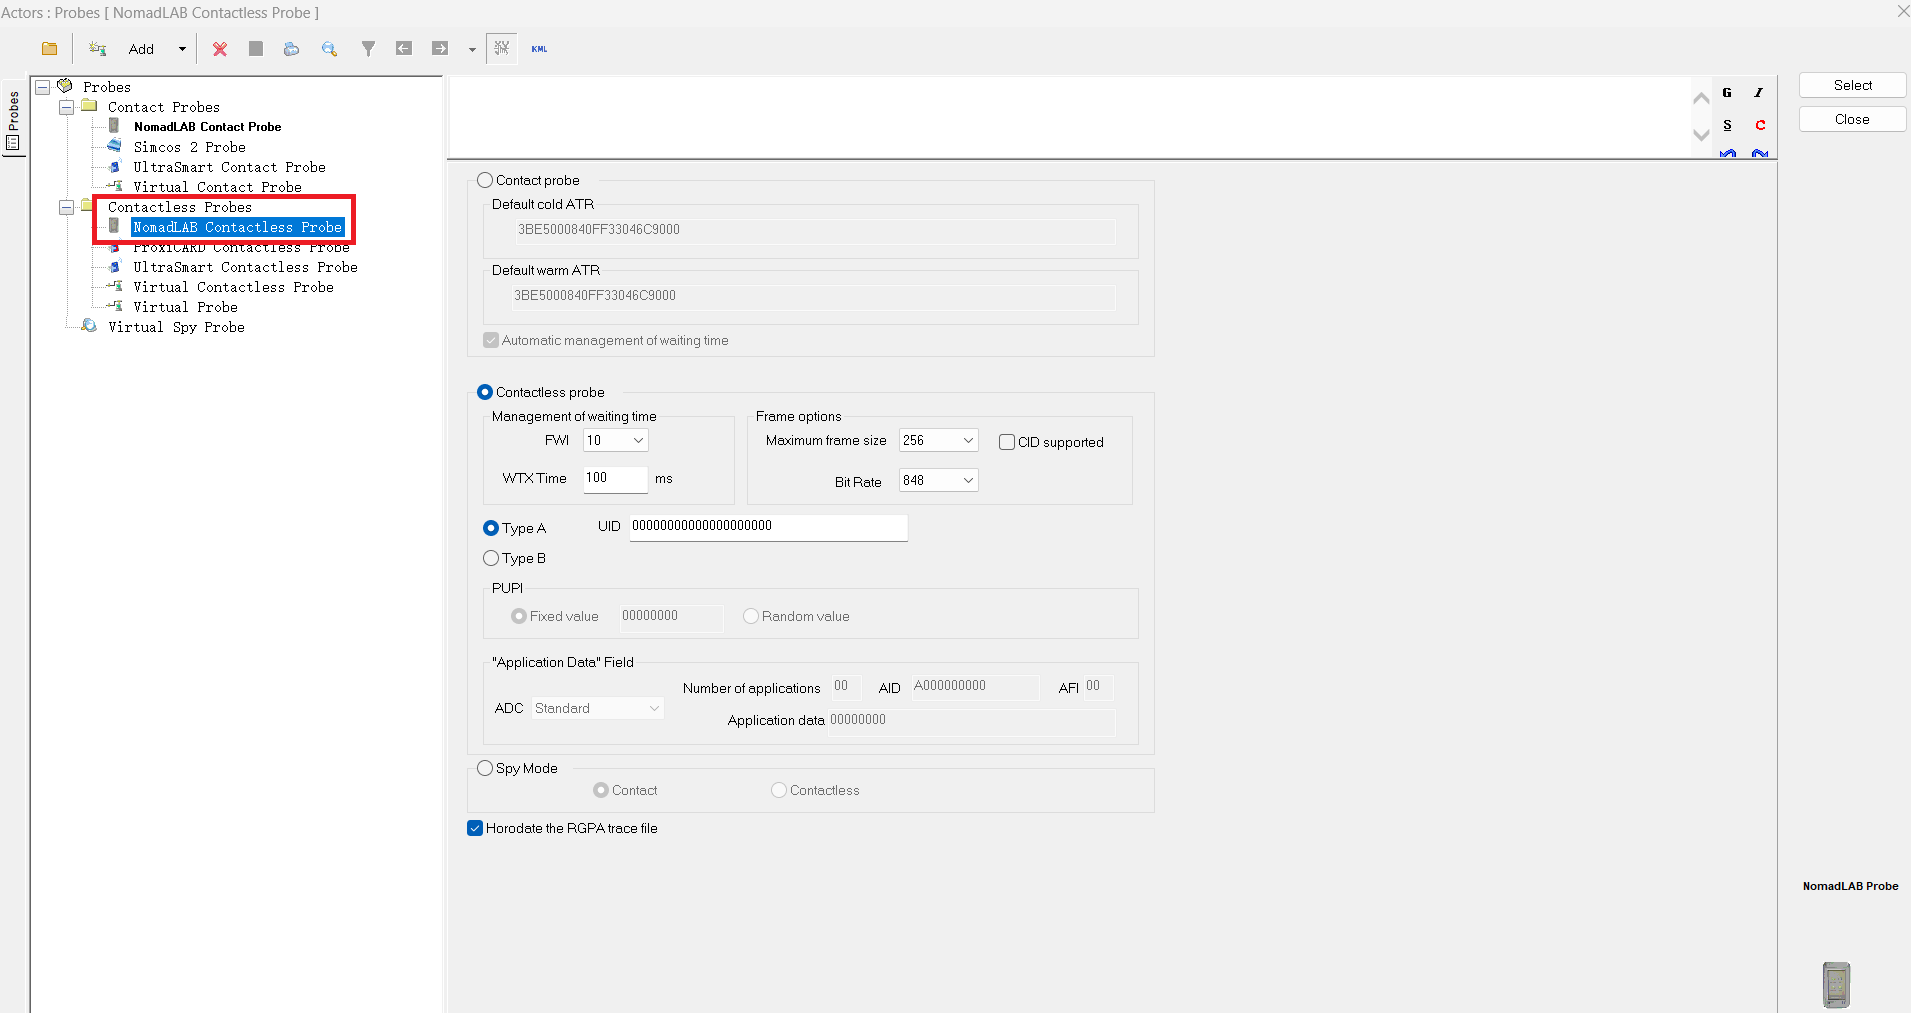This screenshot has height=1013, width=1911.
Task: Open the vertical Probes side tab
Action: 13,120
